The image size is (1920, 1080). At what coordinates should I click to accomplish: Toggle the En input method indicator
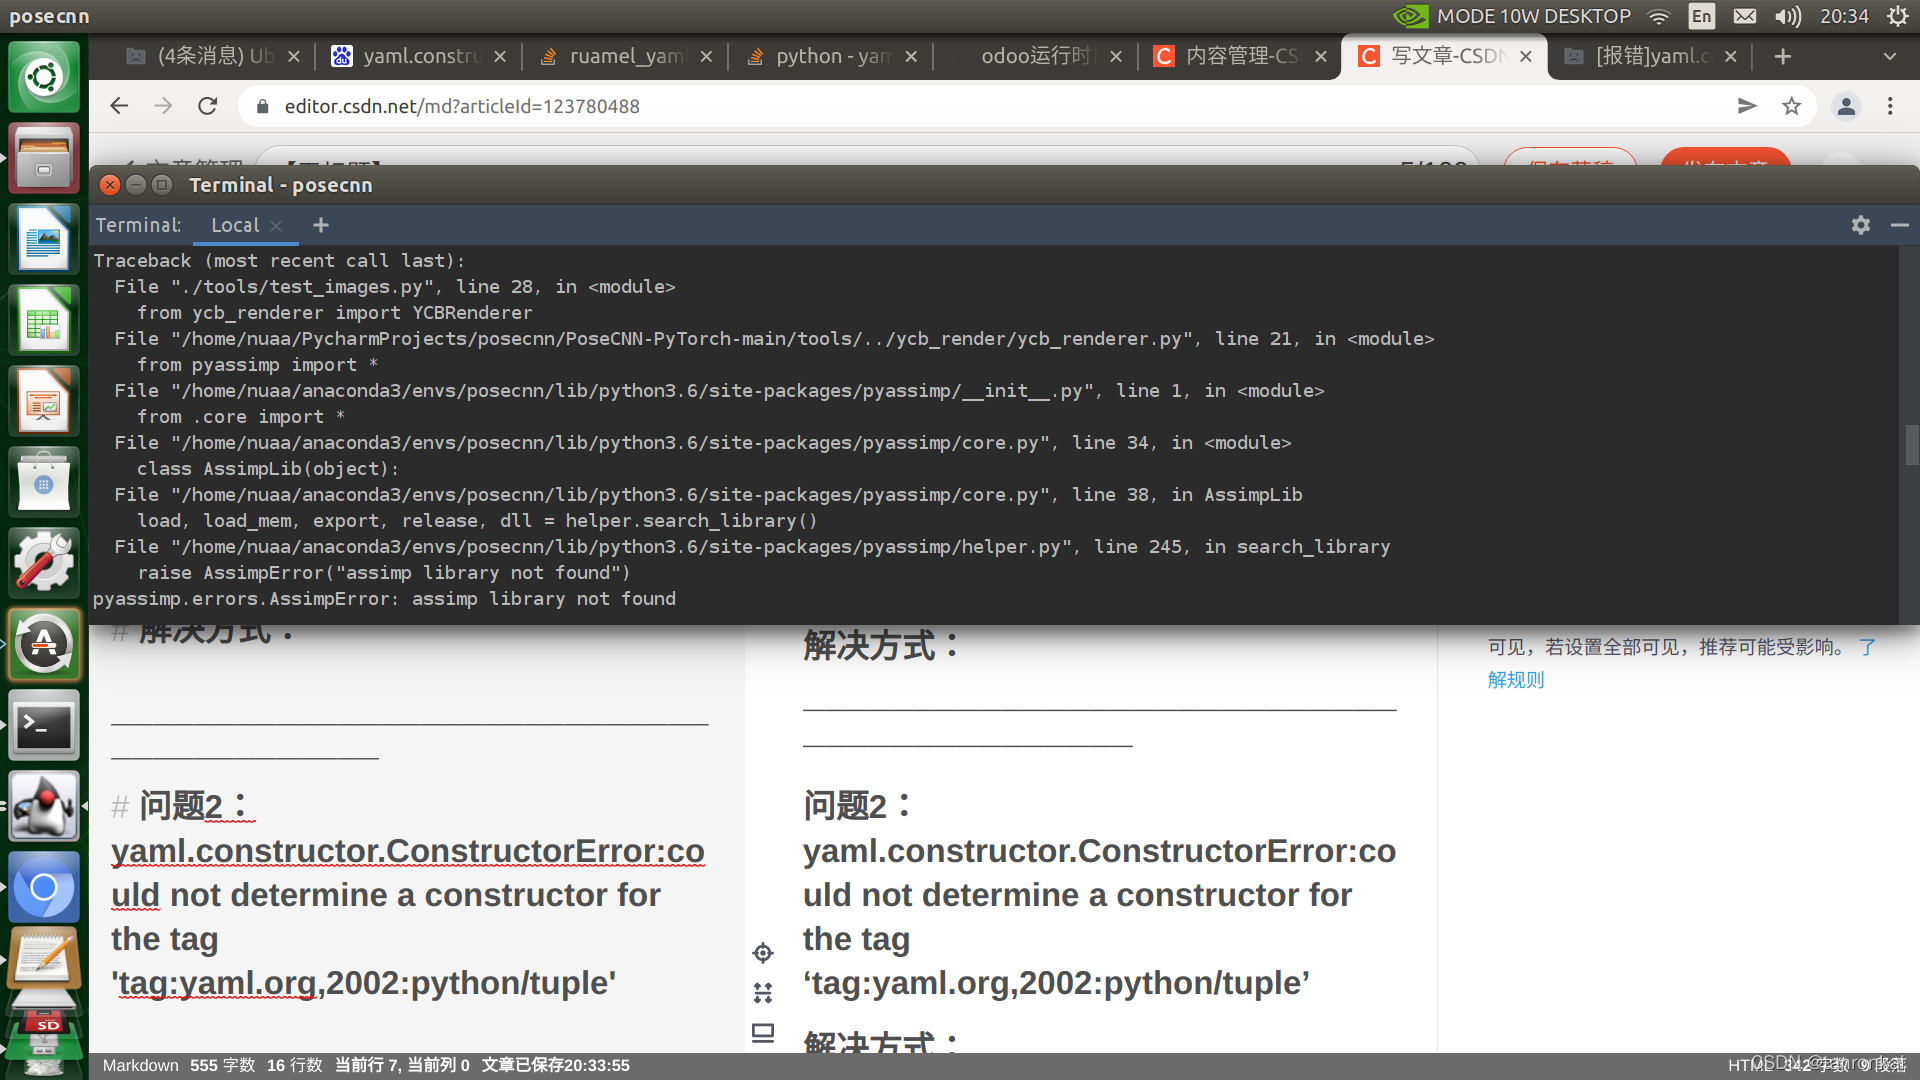1701,16
